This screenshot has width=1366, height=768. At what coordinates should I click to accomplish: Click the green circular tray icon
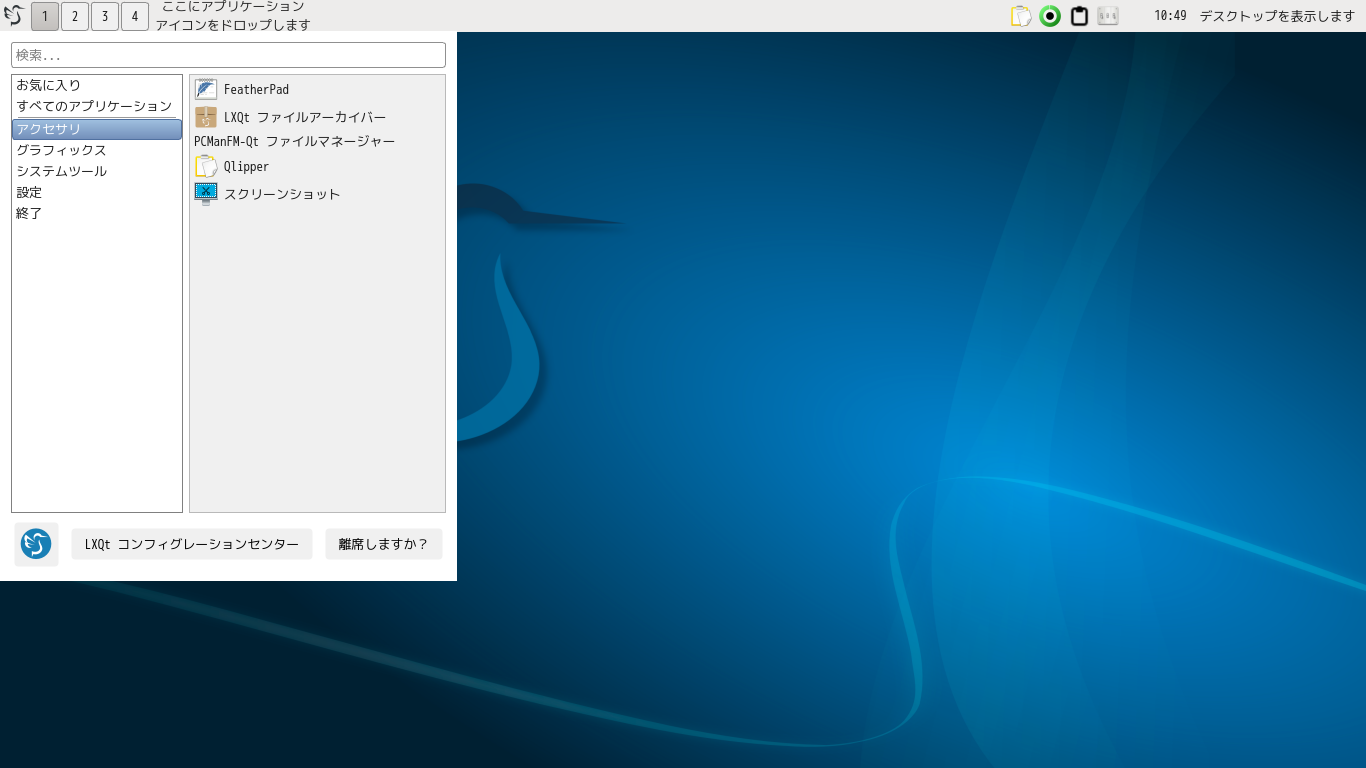[x=1050, y=16]
